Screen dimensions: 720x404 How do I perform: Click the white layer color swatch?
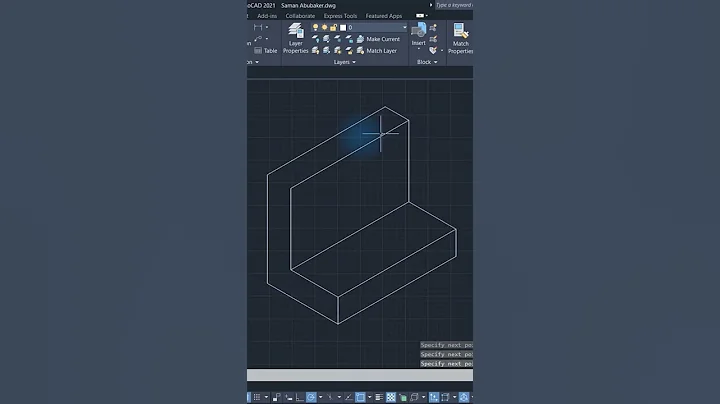pos(343,28)
